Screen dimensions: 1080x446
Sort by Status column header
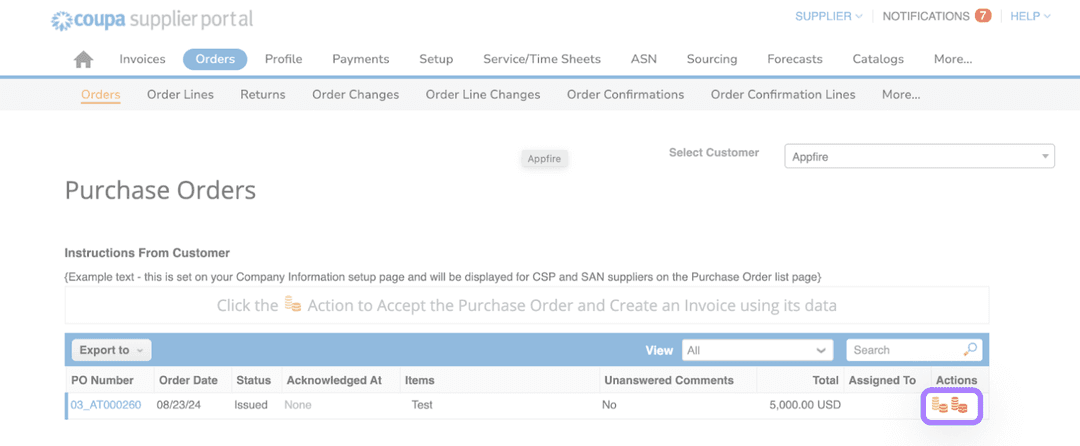pos(253,380)
